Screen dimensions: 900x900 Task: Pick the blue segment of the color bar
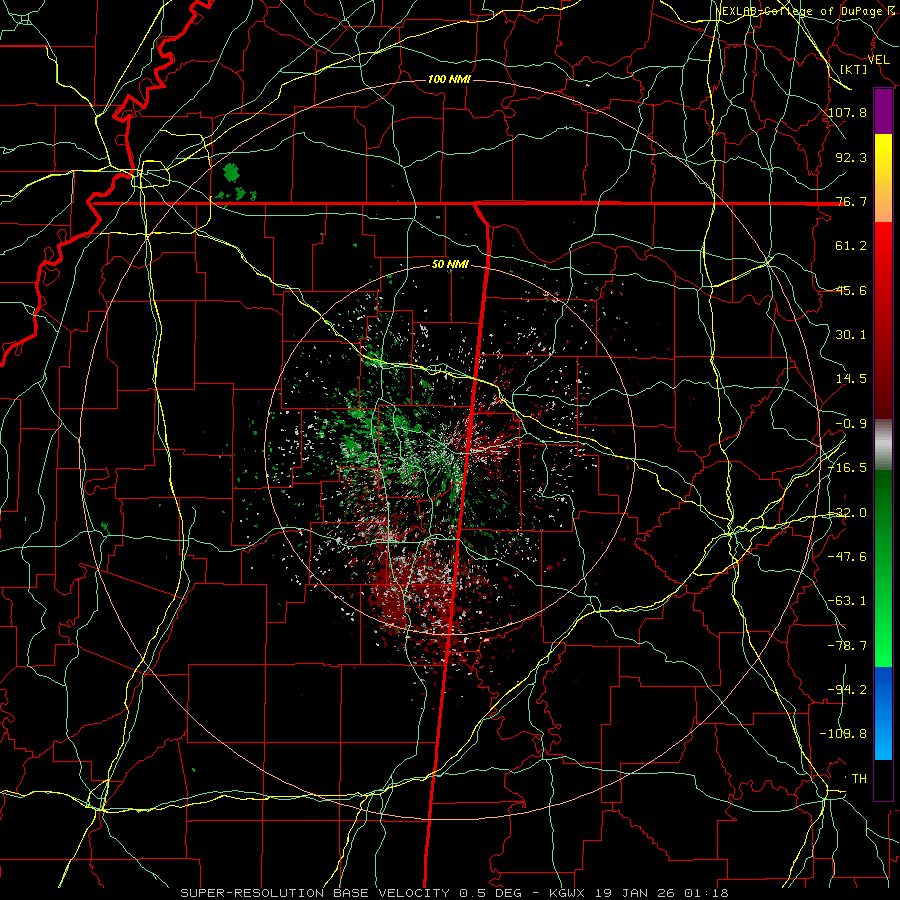(x=883, y=713)
